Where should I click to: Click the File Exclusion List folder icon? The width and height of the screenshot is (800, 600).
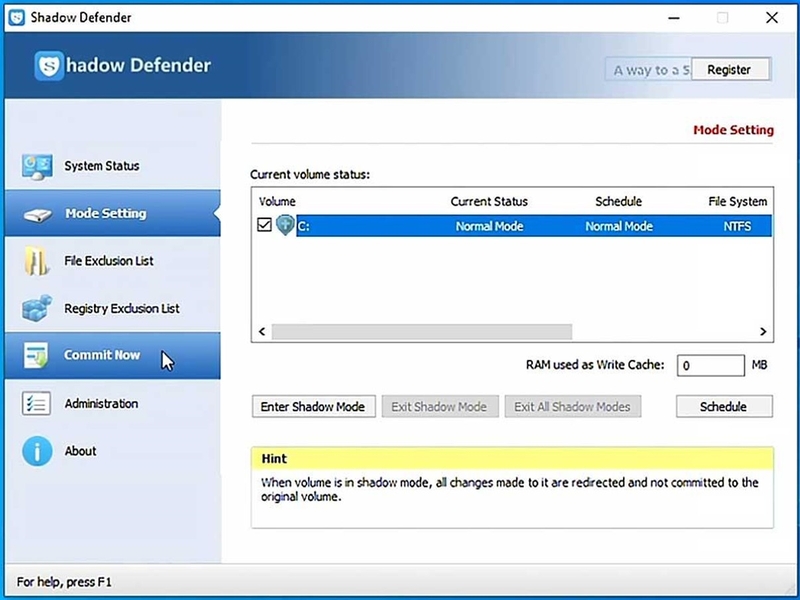click(36, 261)
